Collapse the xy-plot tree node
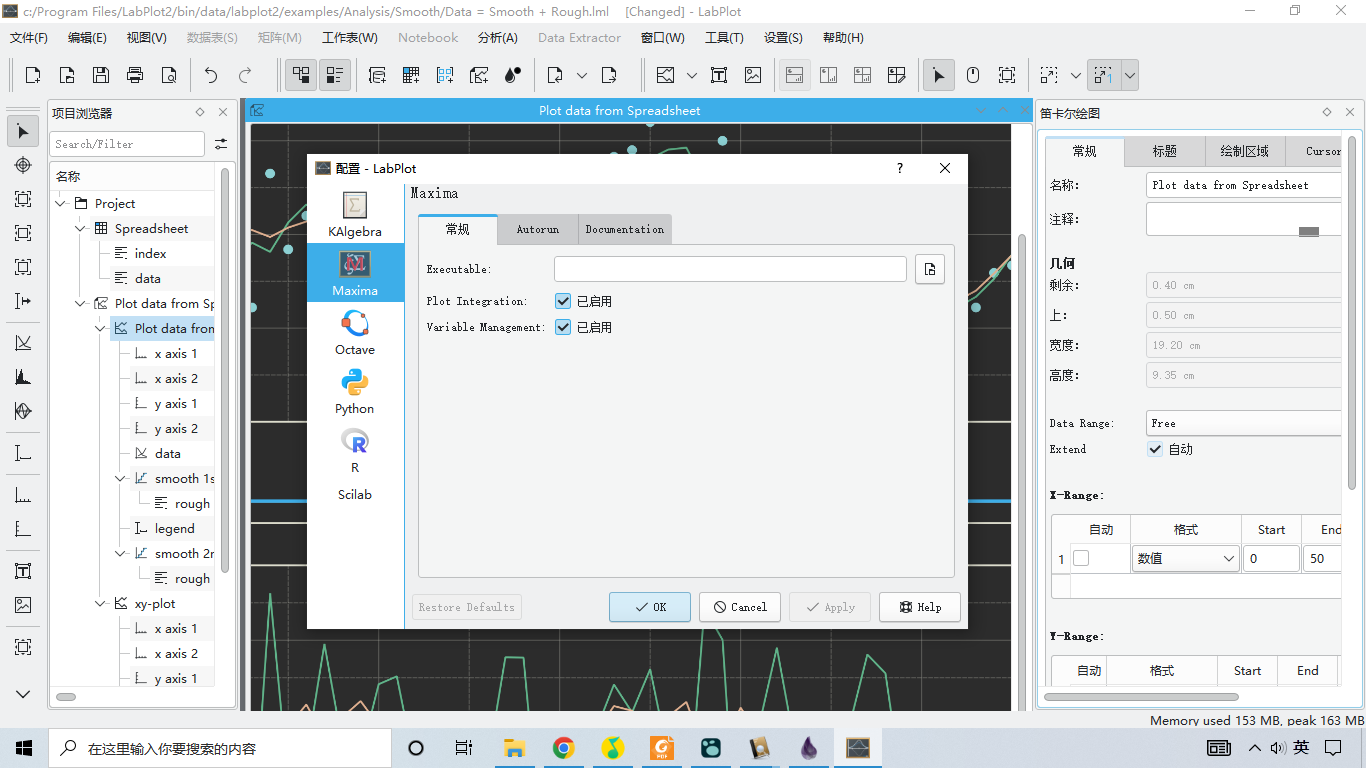1366x768 pixels. click(101, 604)
